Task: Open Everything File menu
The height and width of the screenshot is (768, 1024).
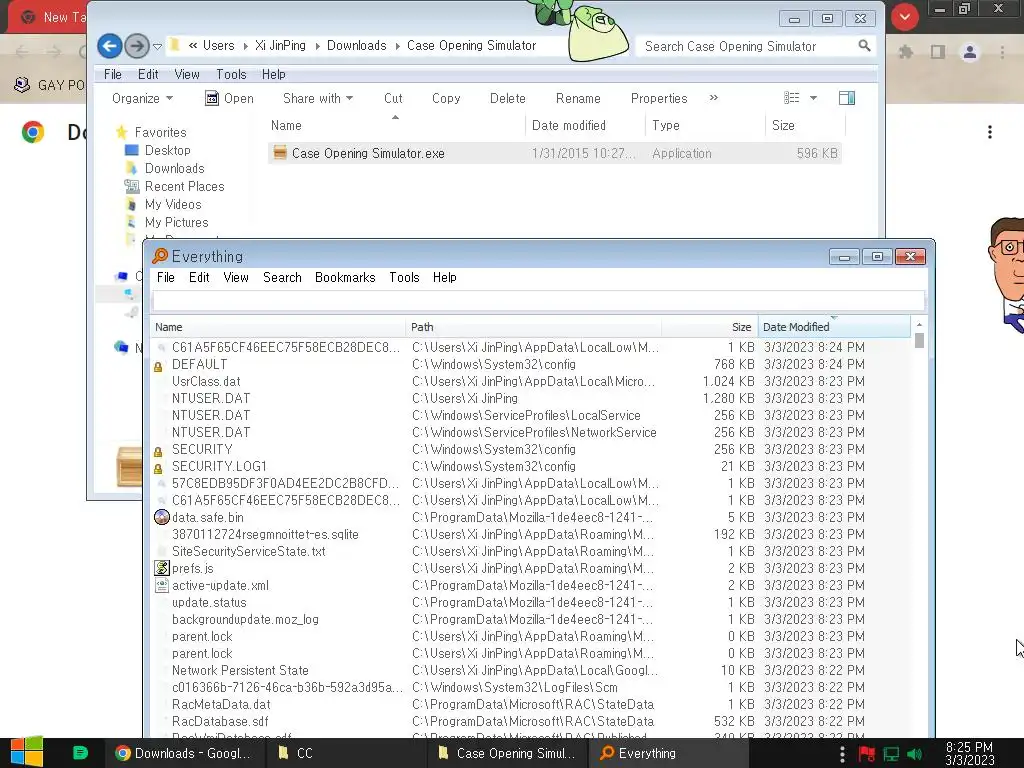Action: [166, 278]
